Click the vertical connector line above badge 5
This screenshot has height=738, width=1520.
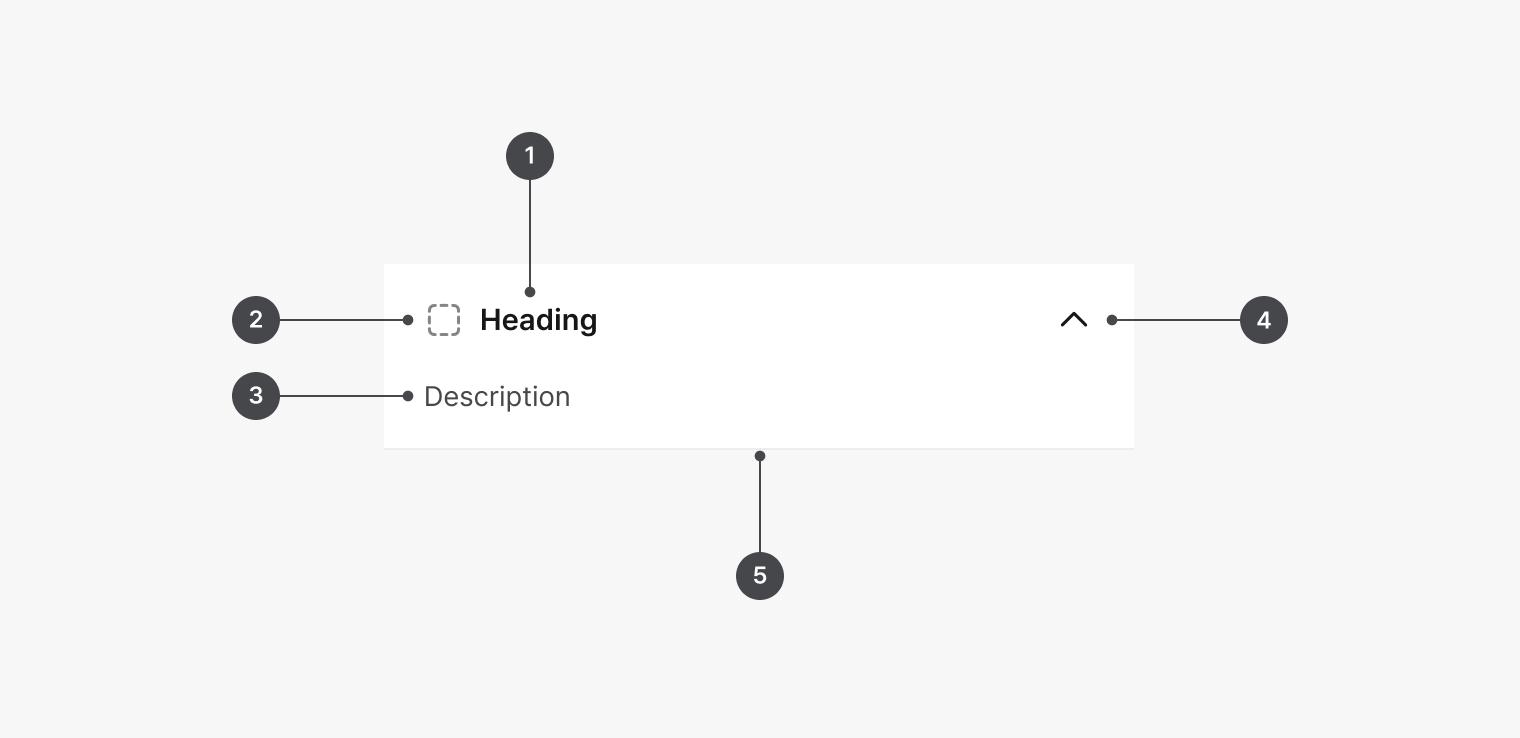(760, 505)
